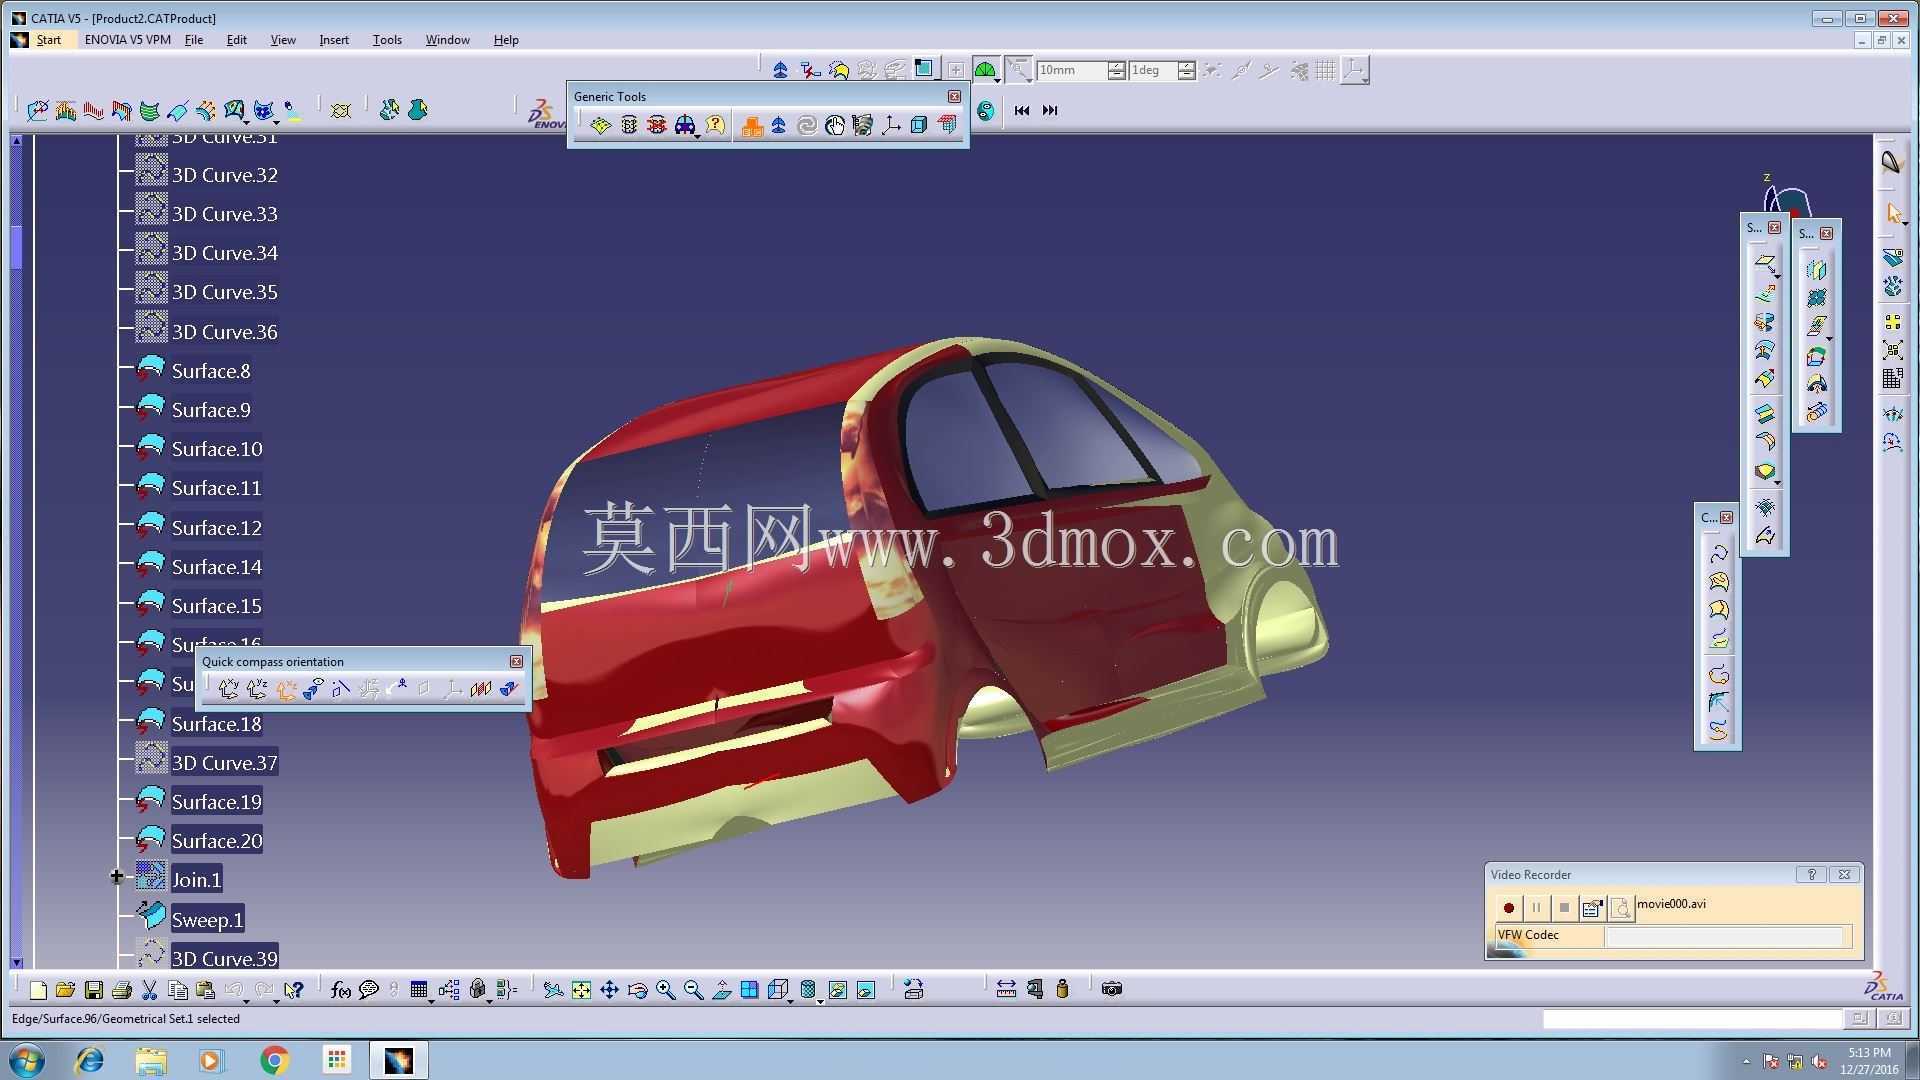Click the skip-to-end playback icon

tap(1049, 111)
